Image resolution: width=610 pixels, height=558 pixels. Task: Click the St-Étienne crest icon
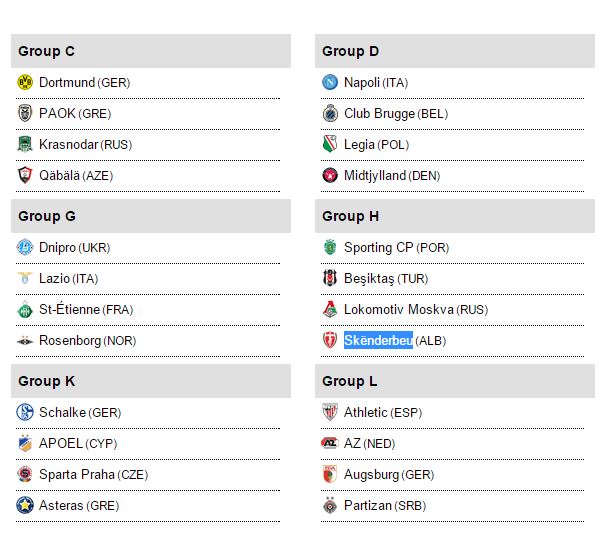[25, 309]
